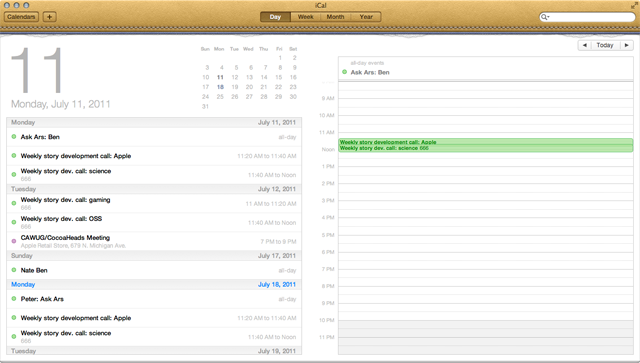Select Nate Ben all-day row
Screen dimensions: 640x363
coord(154,270)
